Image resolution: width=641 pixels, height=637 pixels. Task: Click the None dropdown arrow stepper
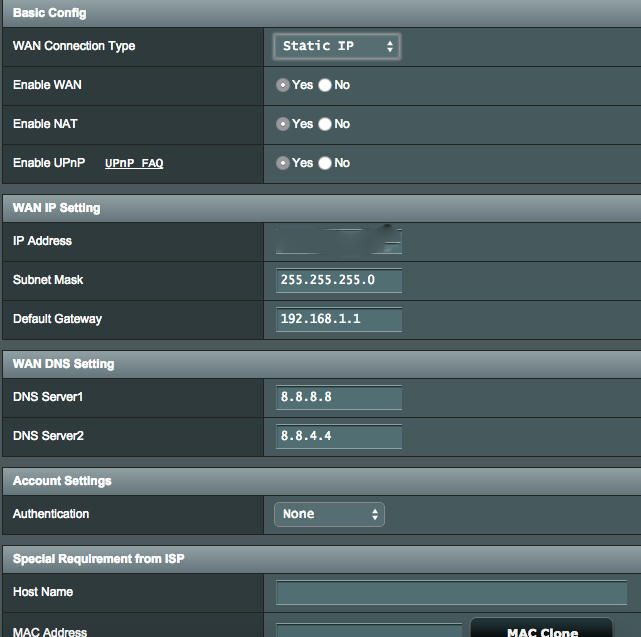[x=375, y=514]
